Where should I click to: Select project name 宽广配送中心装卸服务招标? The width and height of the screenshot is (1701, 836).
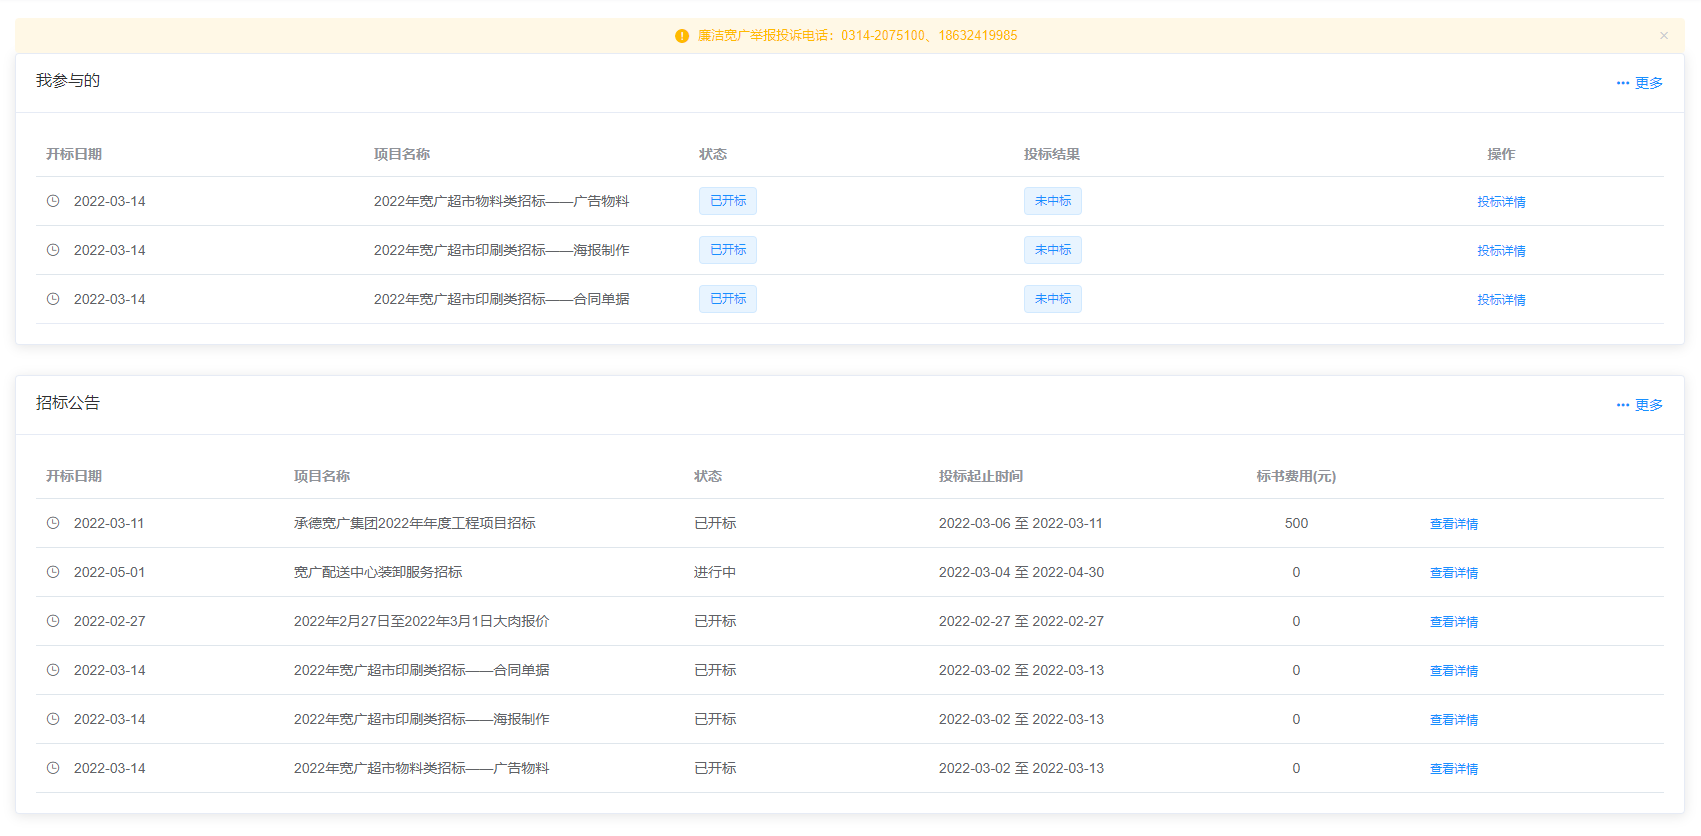378,572
